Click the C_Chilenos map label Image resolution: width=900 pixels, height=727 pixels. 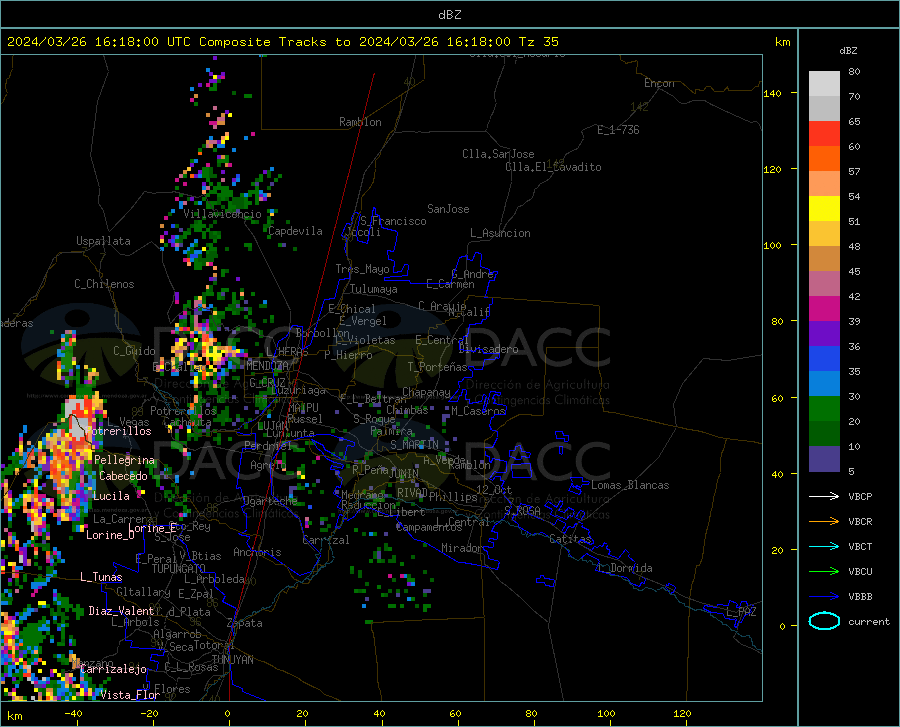104,284
